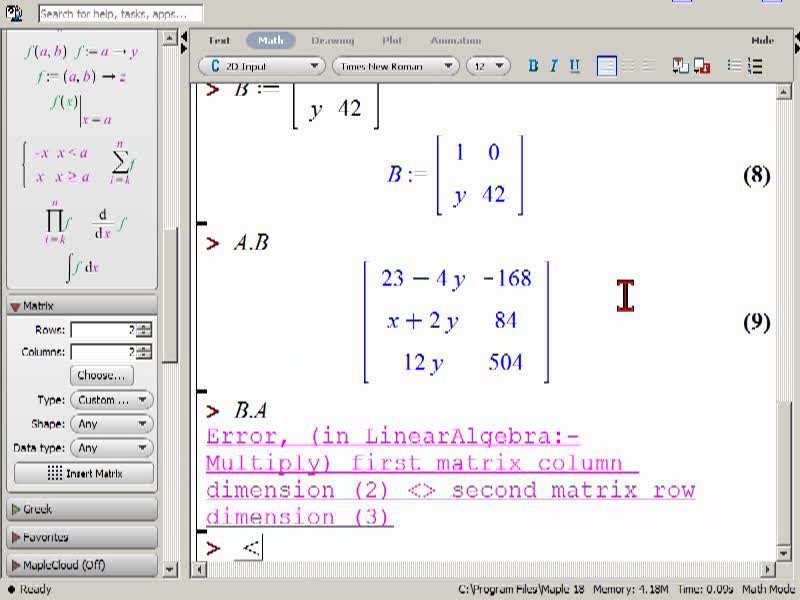Insert the summation expression template
The image size is (800, 600).
pyautogui.click(x=122, y=163)
